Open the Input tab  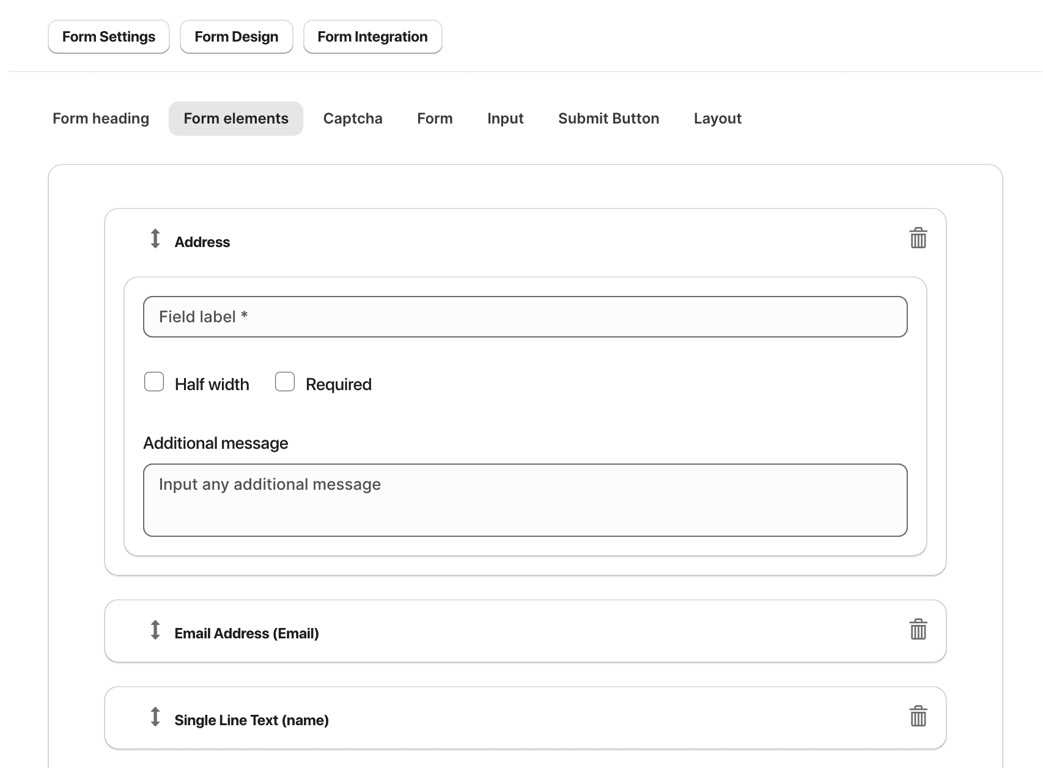[x=505, y=118]
